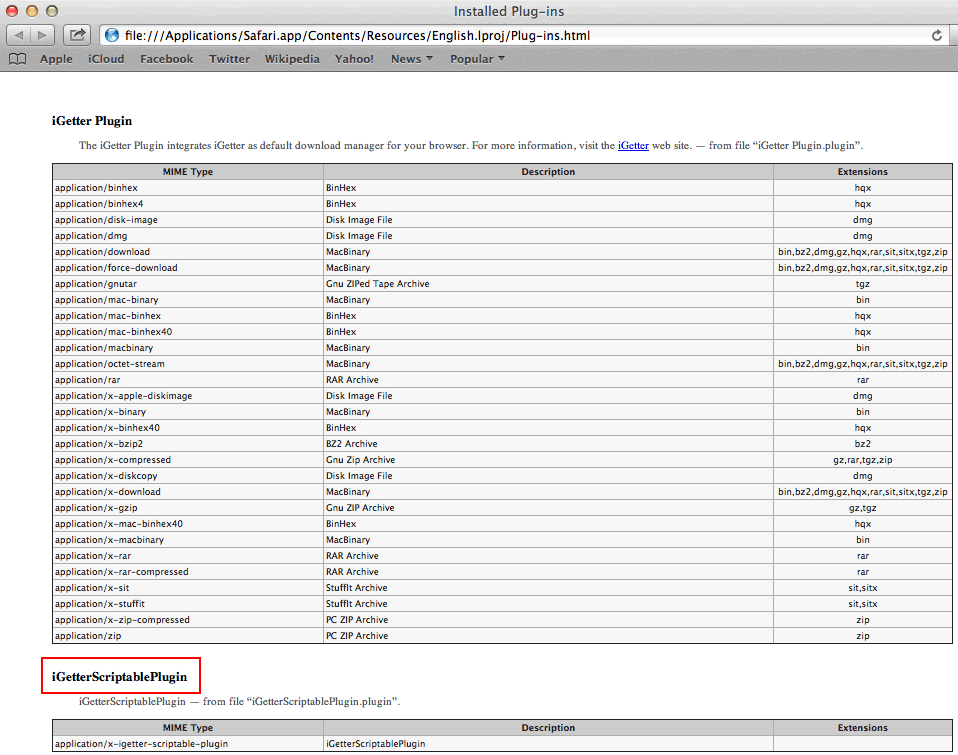This screenshot has height=755, width=958.
Task: Open the Apple bookmark
Action: (x=56, y=59)
